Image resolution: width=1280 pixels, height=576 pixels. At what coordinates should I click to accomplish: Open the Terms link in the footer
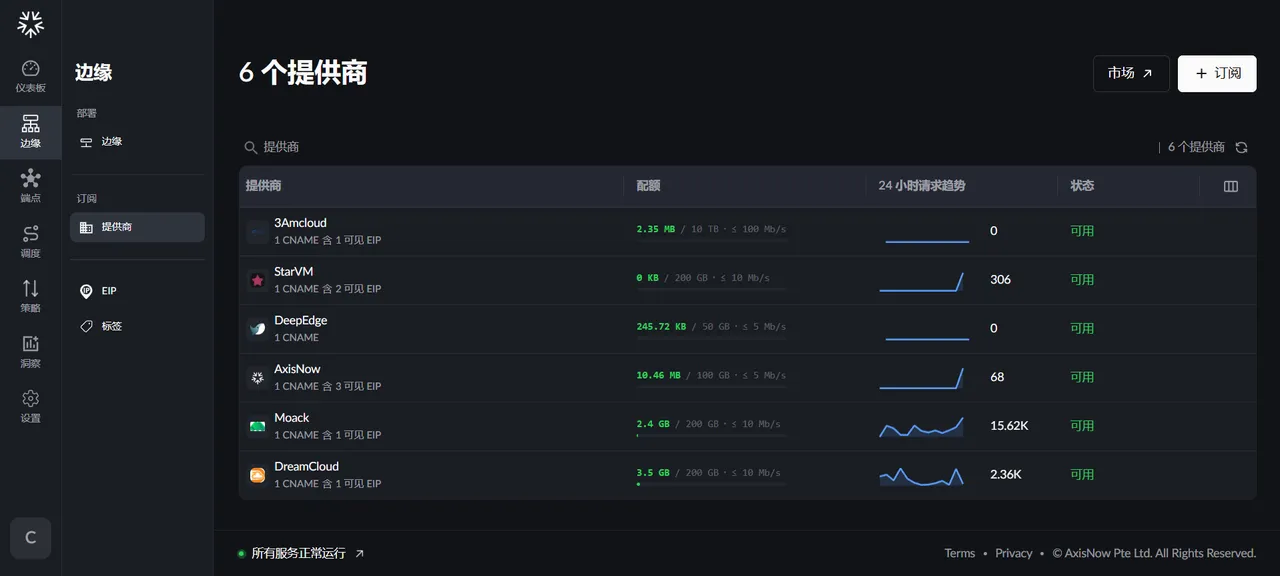[960, 553]
